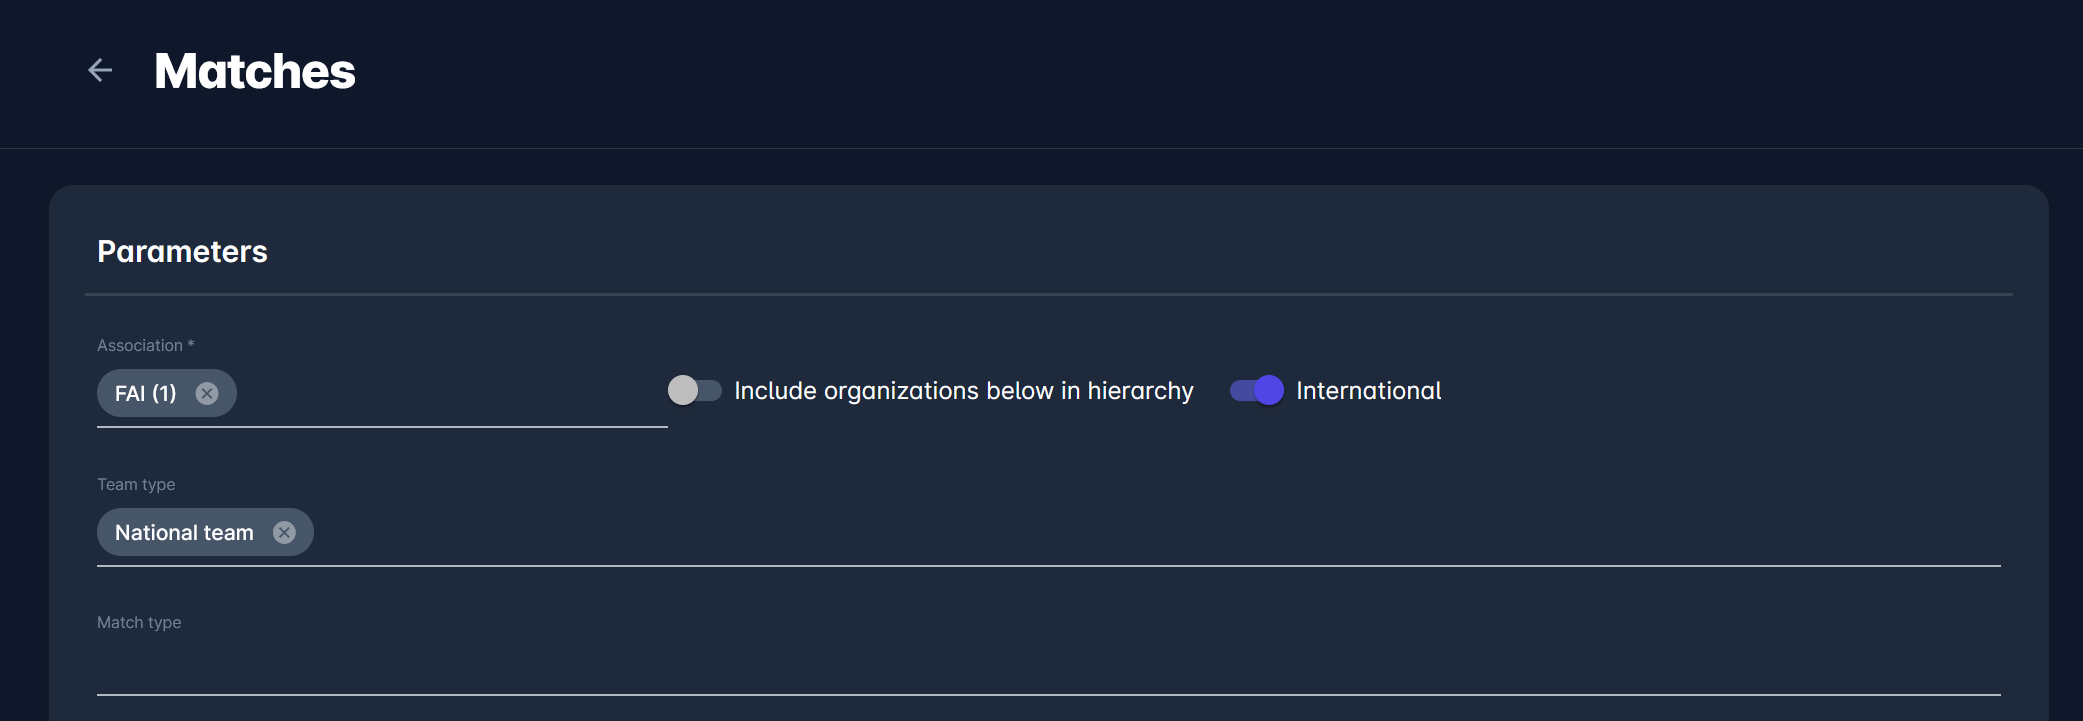The height and width of the screenshot is (721, 2083).
Task: Disable the International switch
Action: click(1256, 390)
